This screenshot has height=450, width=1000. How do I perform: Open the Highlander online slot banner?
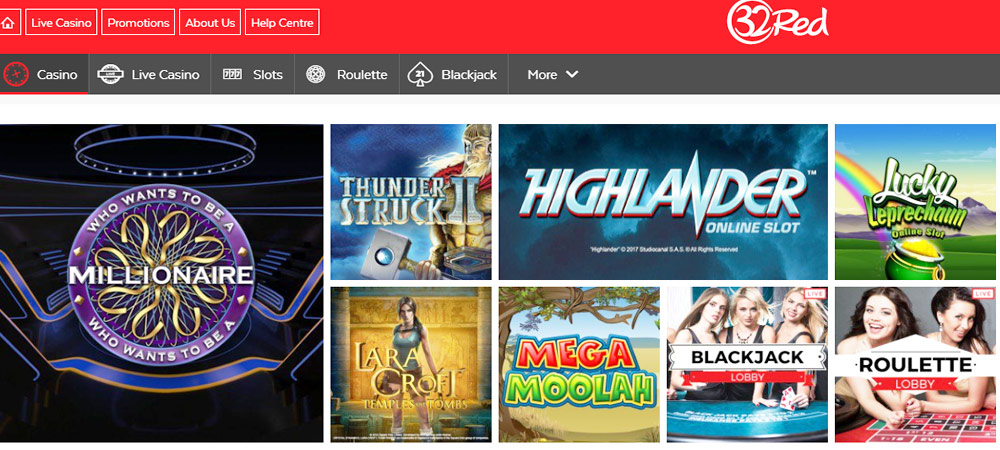point(663,202)
